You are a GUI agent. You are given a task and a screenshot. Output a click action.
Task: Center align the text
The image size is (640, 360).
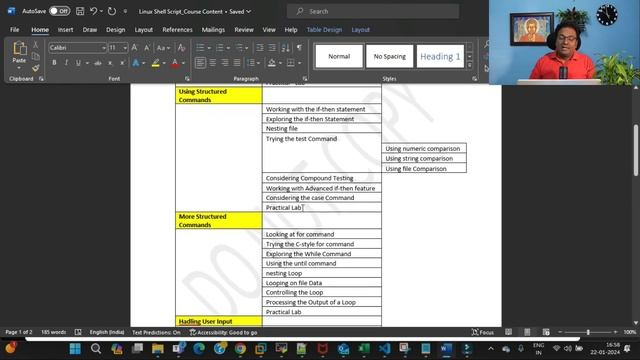pyautogui.click(x=213, y=63)
